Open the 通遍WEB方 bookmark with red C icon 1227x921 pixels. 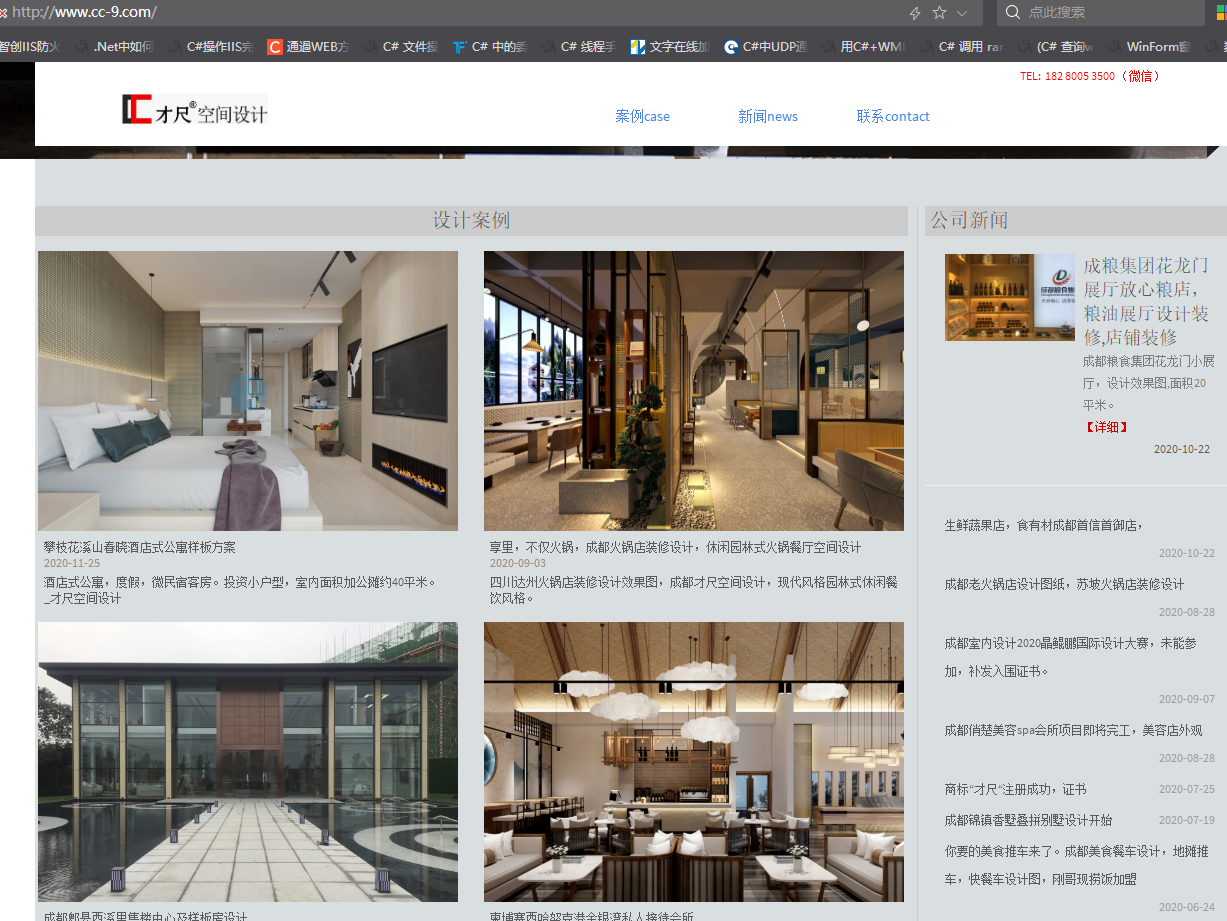308,46
